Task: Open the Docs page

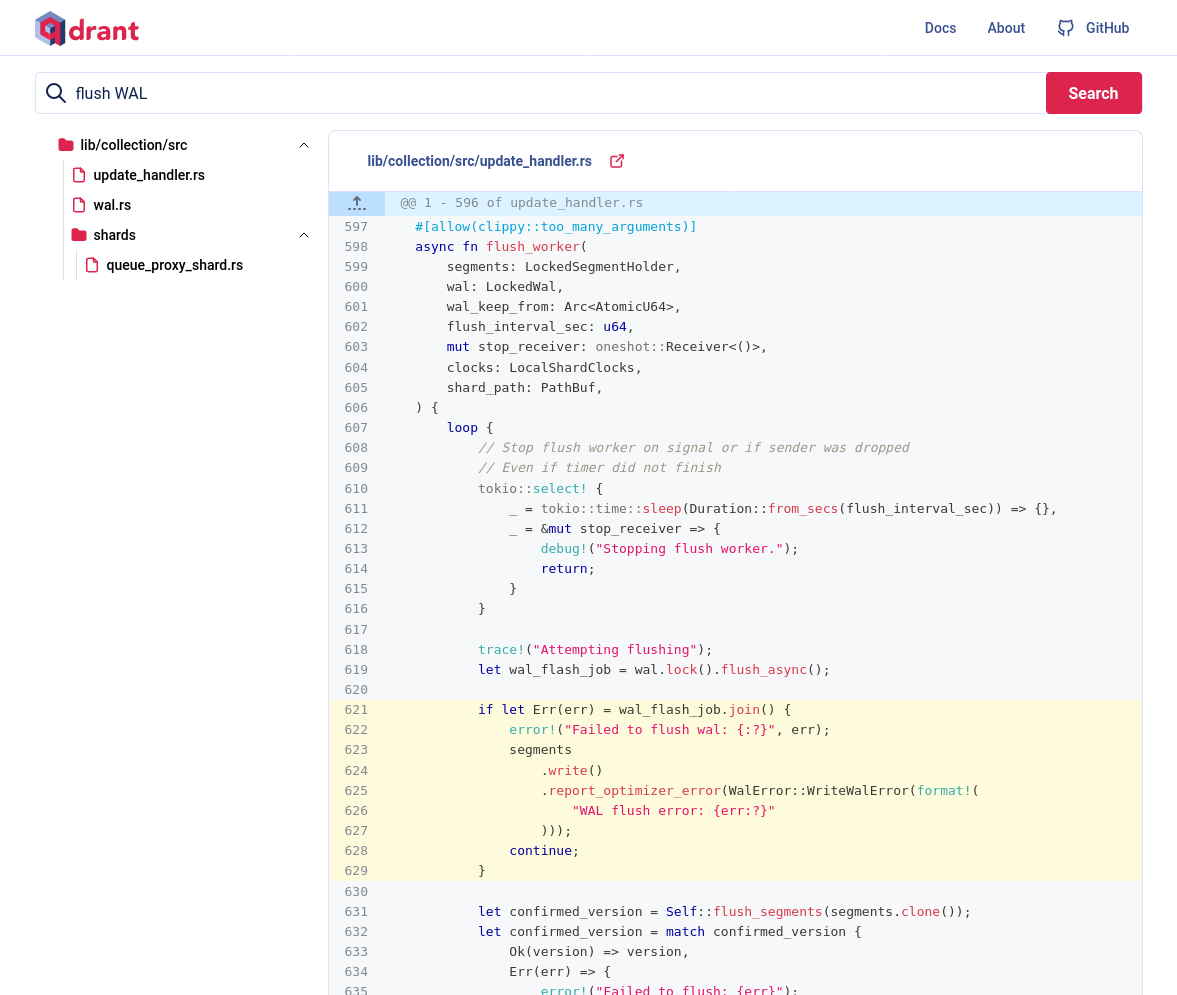Action: point(940,28)
